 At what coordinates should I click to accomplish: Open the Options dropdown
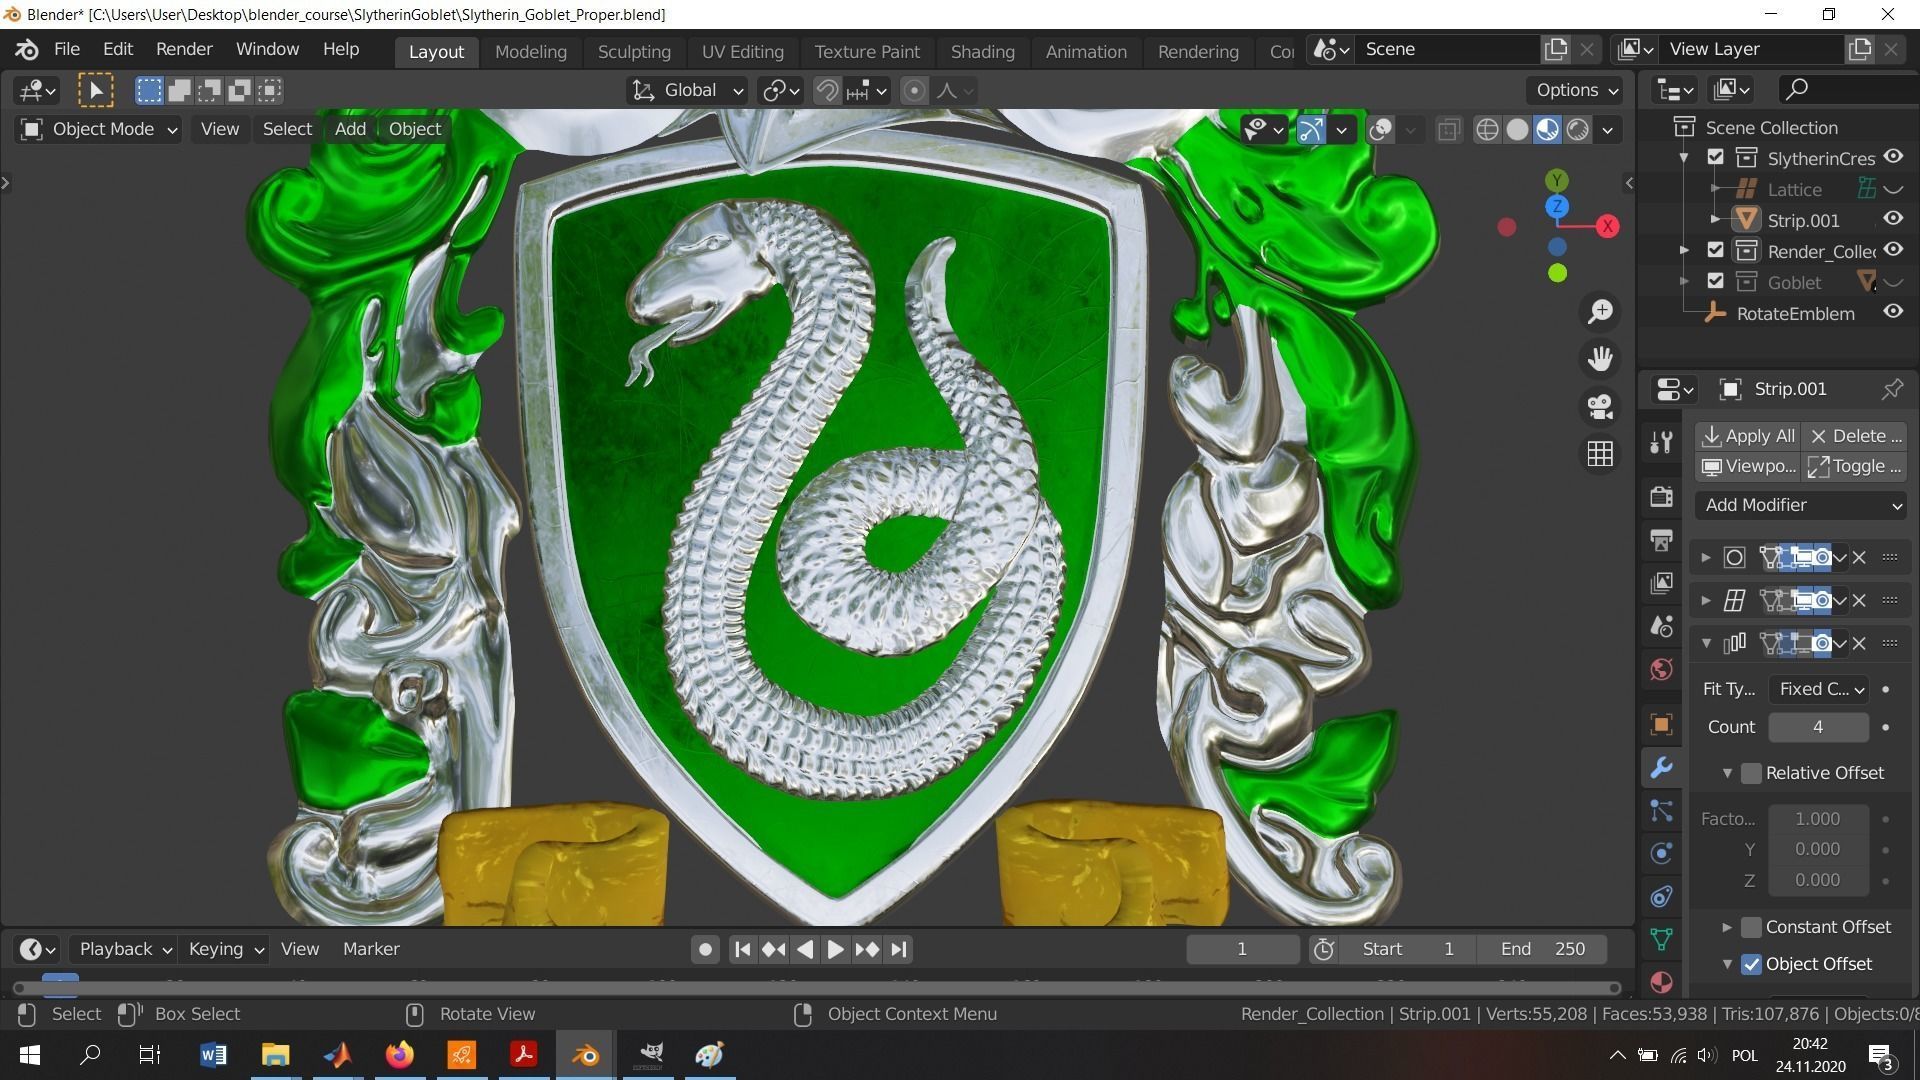[1576, 90]
